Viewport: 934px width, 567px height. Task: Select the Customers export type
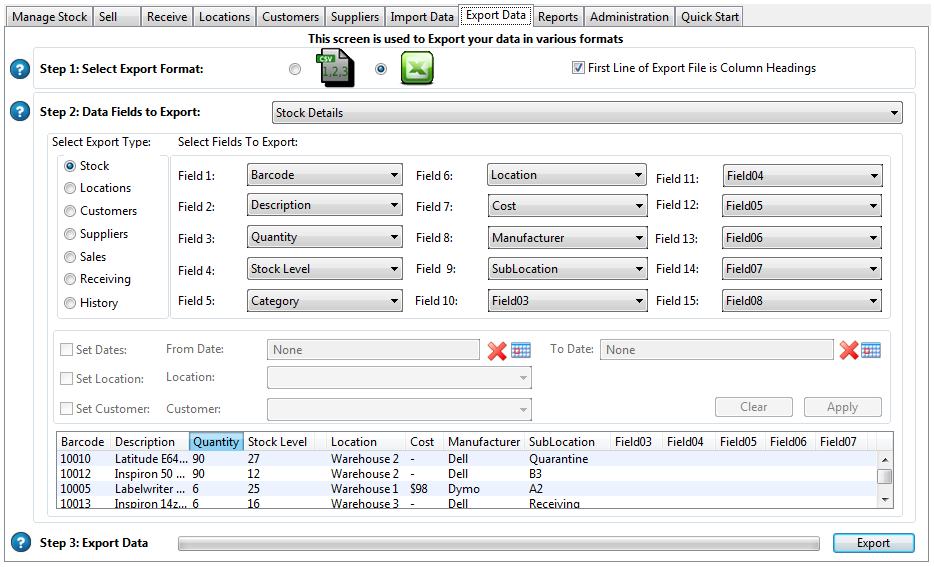click(70, 211)
